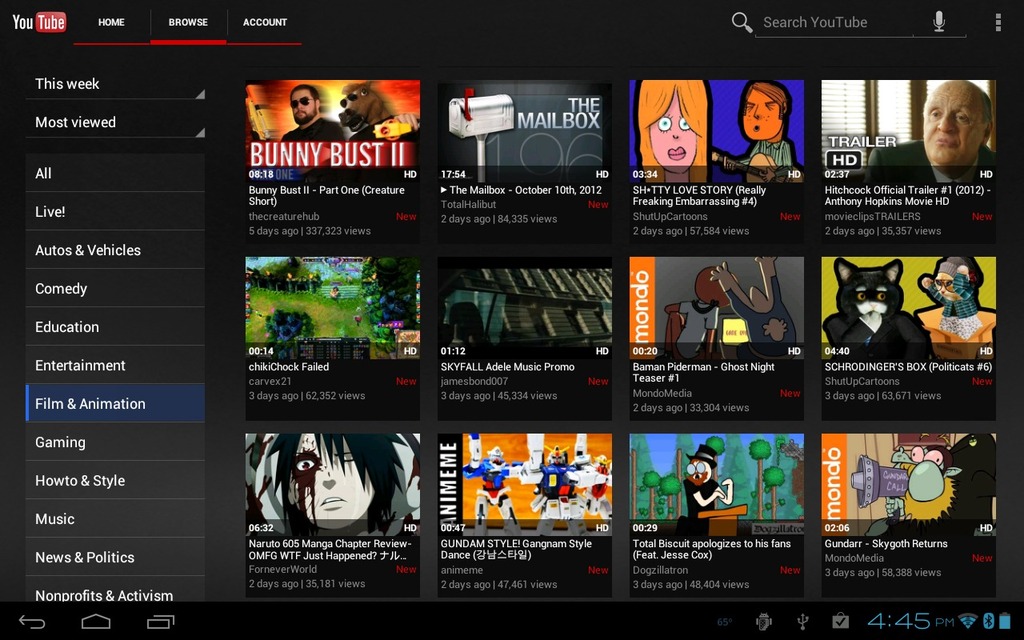Viewport: 1024px width, 640px height.
Task: Click the jamesbond007 channel name
Action: click(x=474, y=381)
